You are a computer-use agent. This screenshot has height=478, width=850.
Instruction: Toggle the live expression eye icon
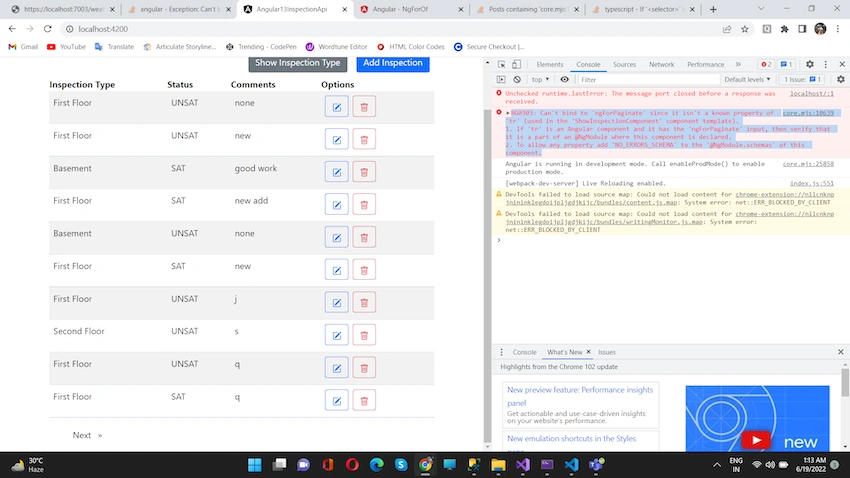(564, 80)
